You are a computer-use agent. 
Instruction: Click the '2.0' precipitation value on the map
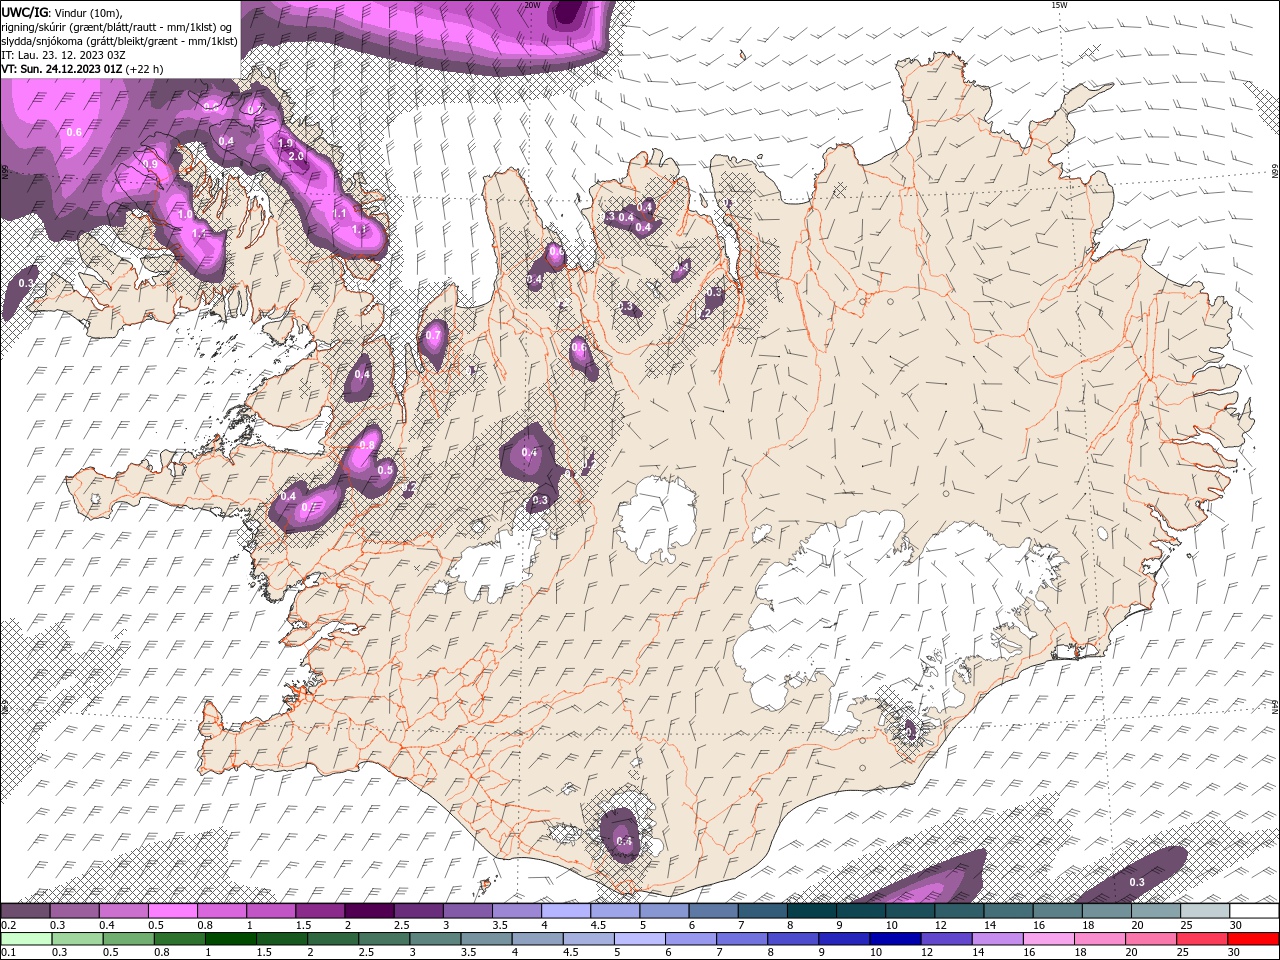click(x=296, y=157)
